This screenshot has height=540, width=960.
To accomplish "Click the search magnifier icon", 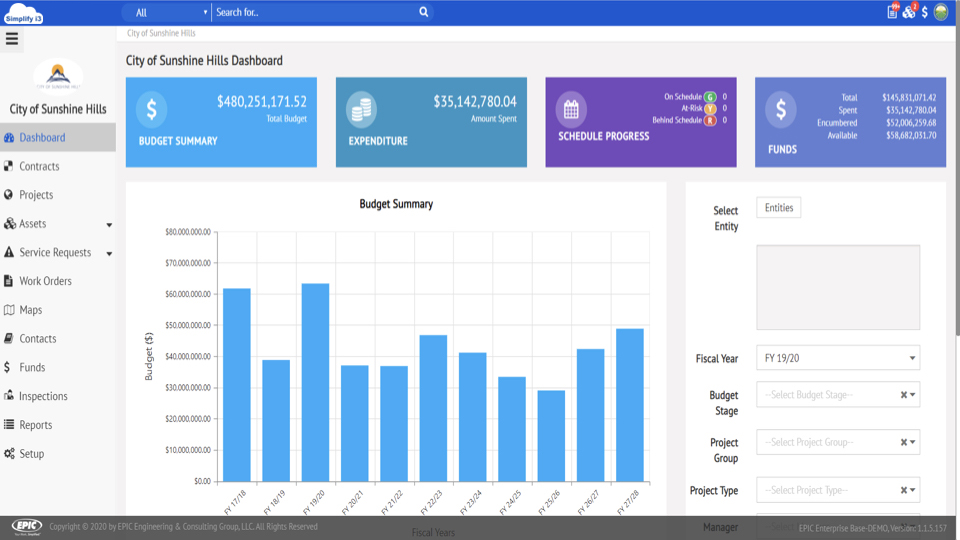I will pos(424,12).
